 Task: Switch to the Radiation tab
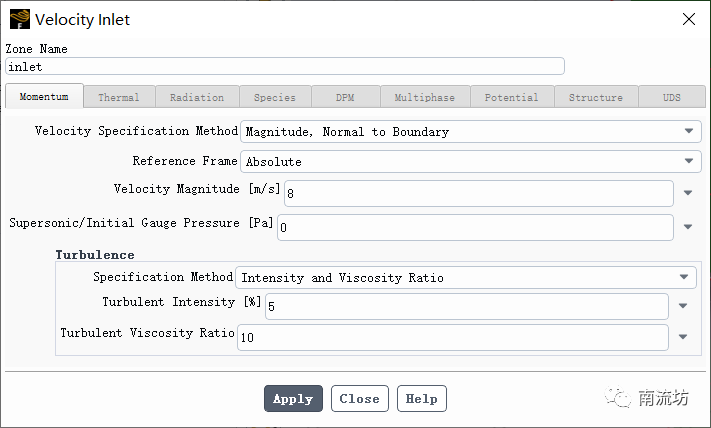pyautogui.click(x=197, y=97)
